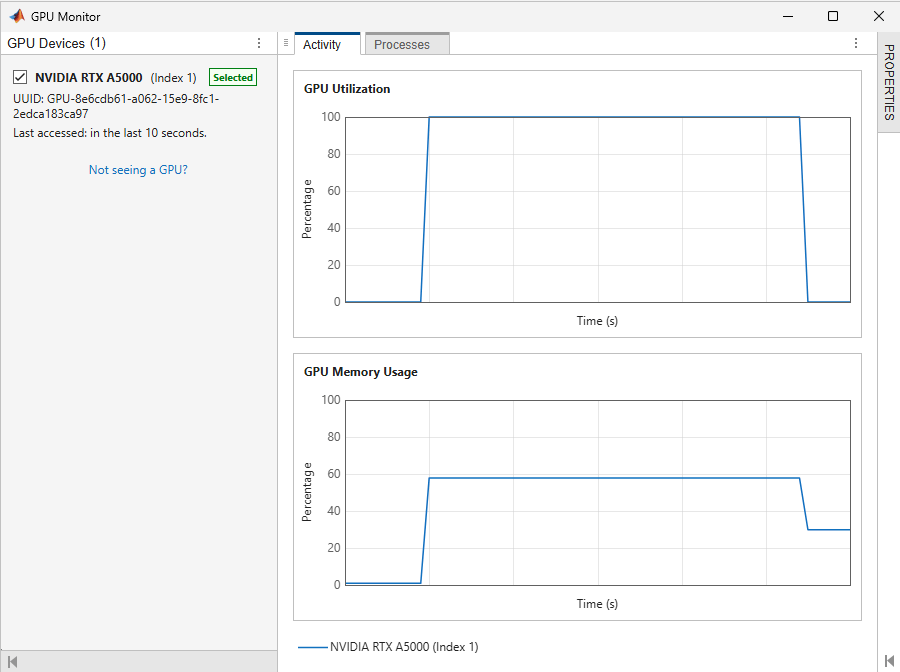Close the GPU Monitor window

coord(878,16)
